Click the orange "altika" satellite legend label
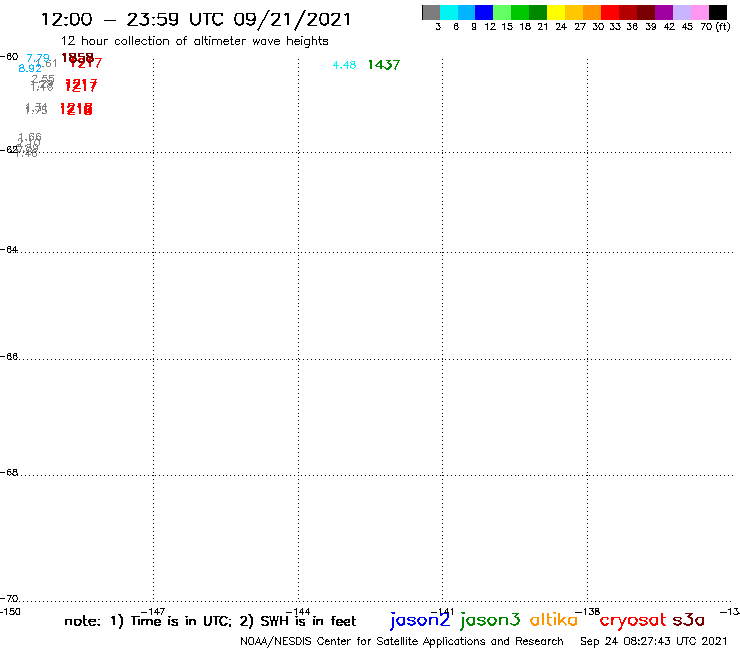 [554, 619]
